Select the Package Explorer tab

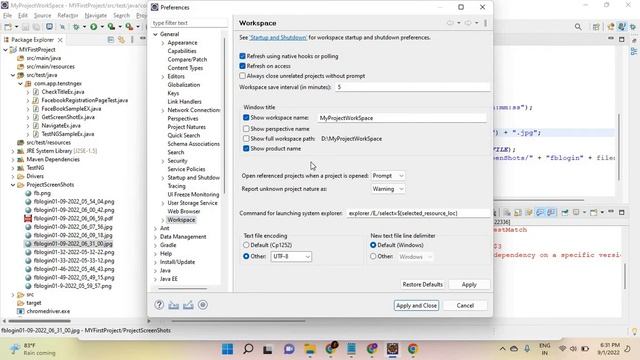point(32,40)
